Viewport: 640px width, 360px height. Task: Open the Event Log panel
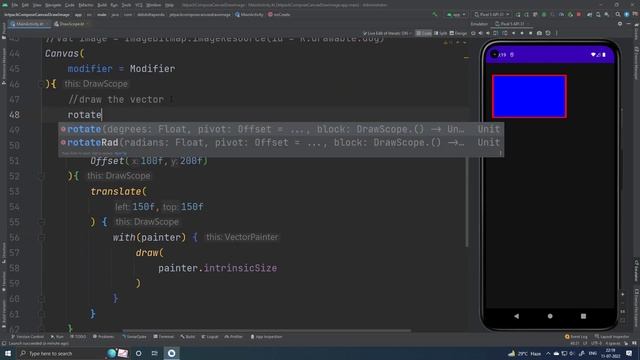(x=576, y=337)
